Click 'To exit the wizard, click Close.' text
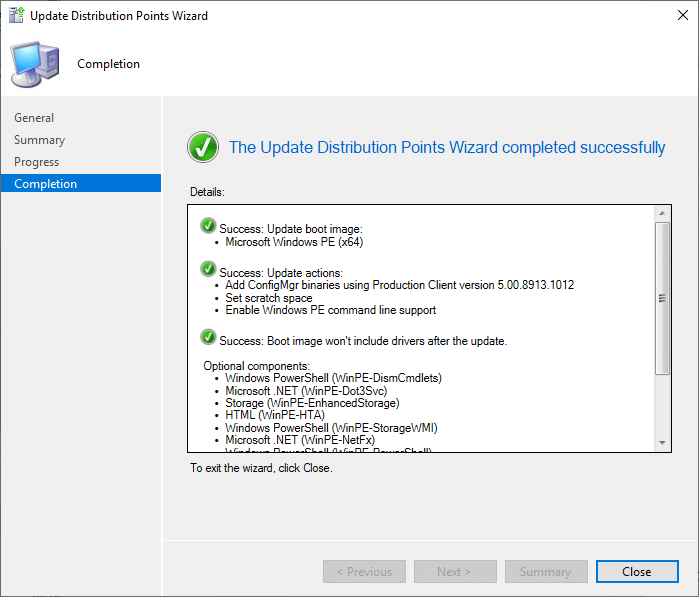699x597 pixels. (x=261, y=468)
